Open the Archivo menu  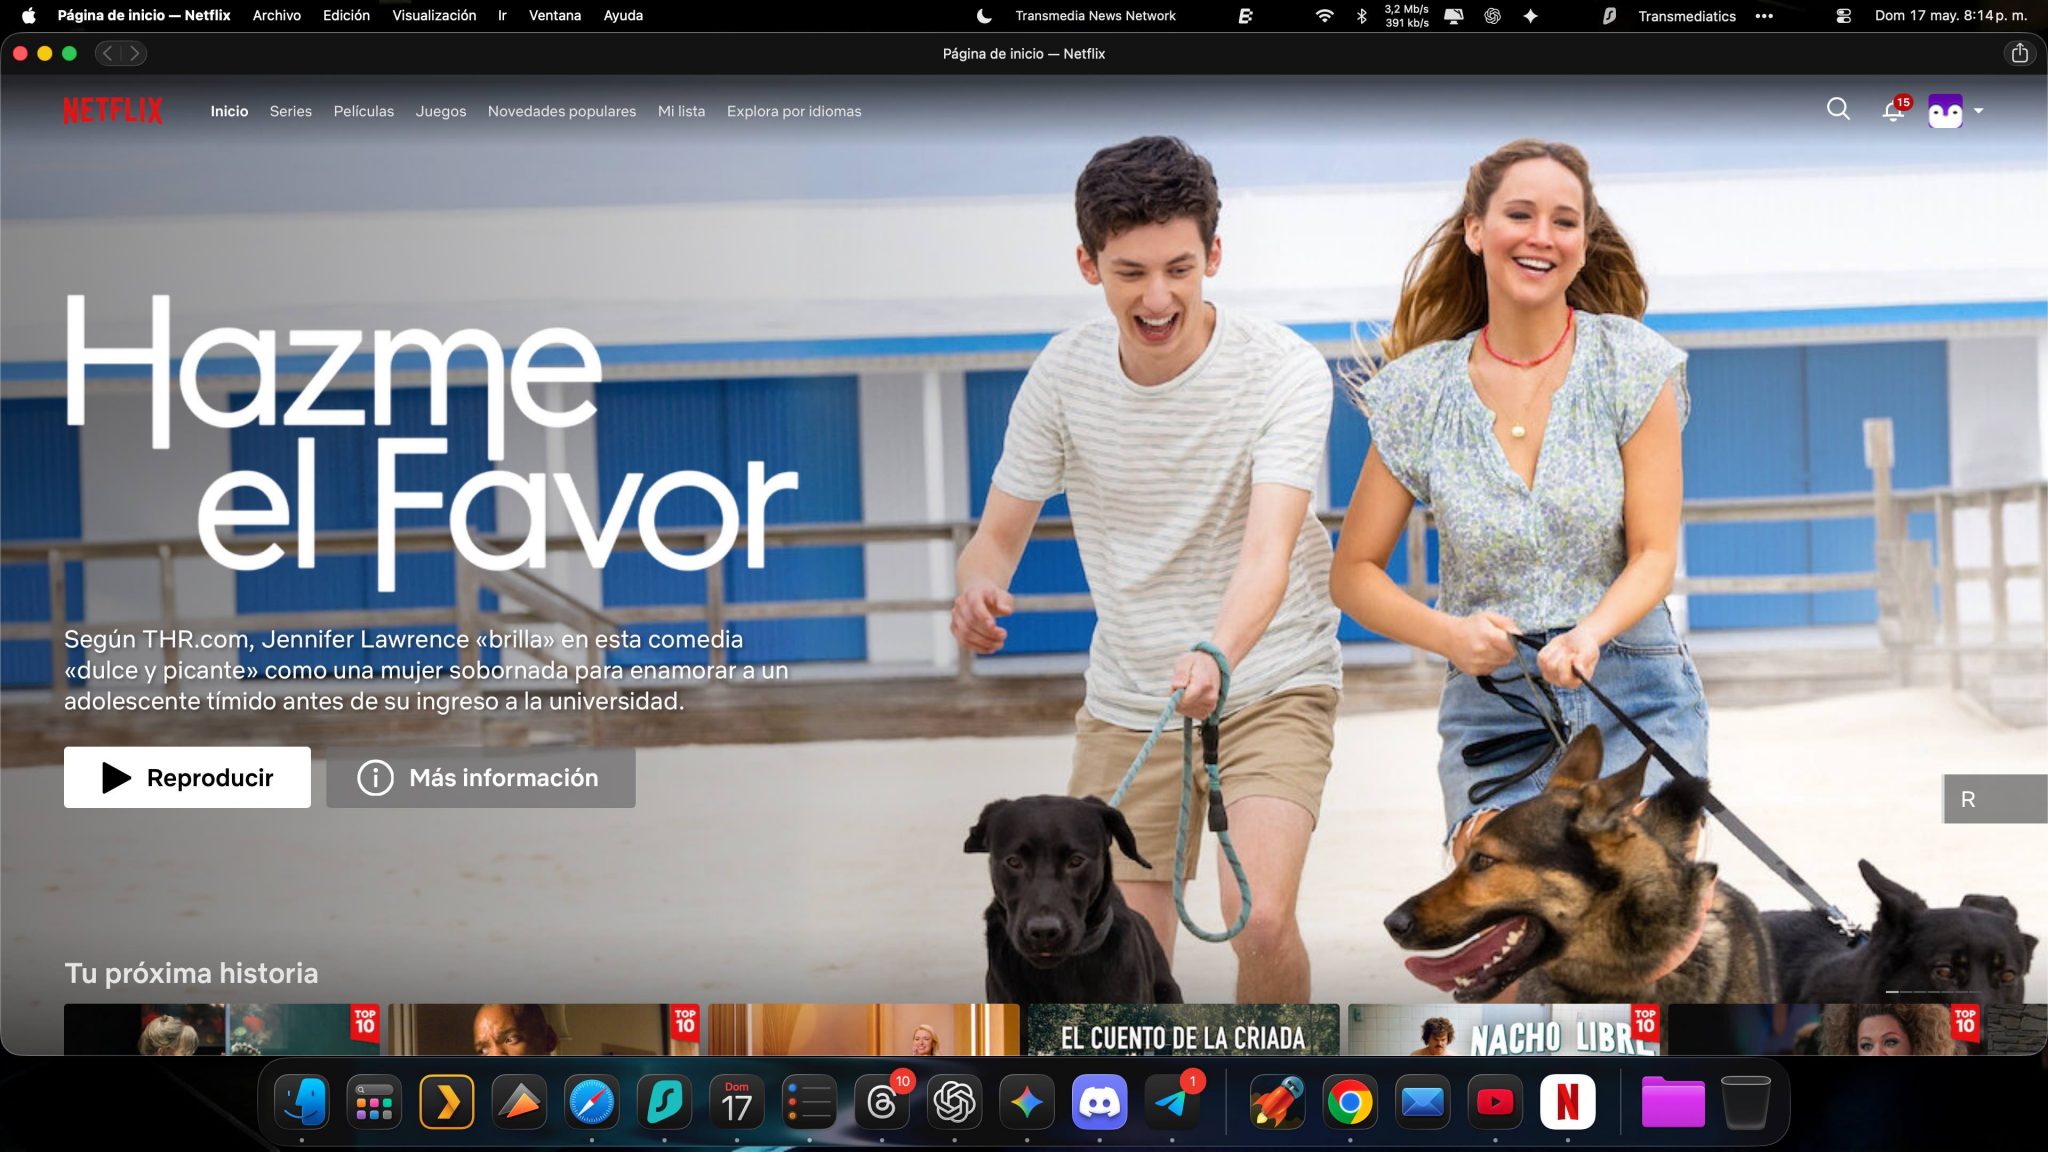click(277, 15)
